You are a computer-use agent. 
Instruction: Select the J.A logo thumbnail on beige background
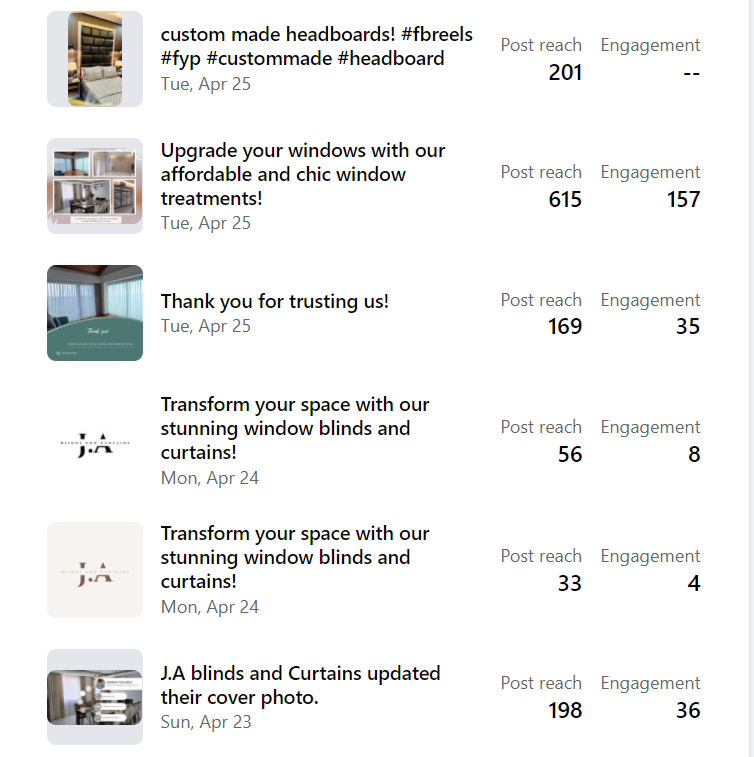coord(95,570)
